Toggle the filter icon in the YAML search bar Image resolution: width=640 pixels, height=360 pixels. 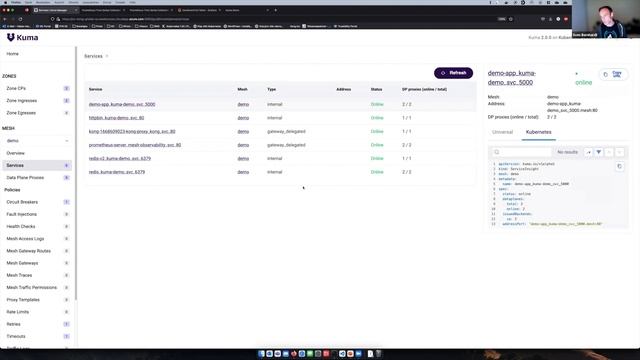598,152
